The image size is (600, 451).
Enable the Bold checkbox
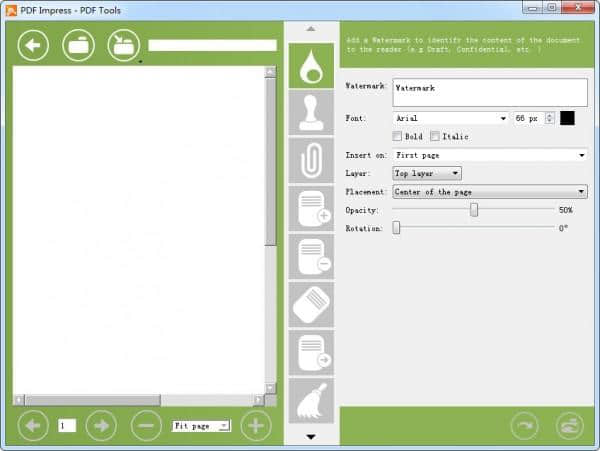(398, 136)
